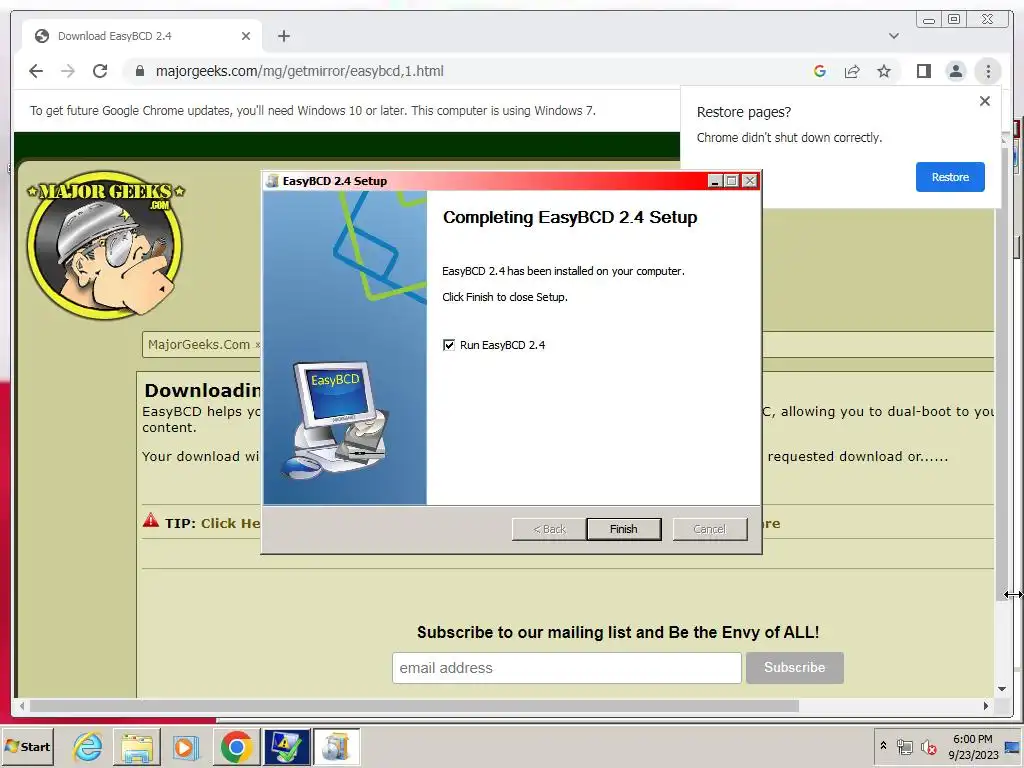Open the clock showing 6:00 PM
1024x768 pixels.
click(972, 746)
